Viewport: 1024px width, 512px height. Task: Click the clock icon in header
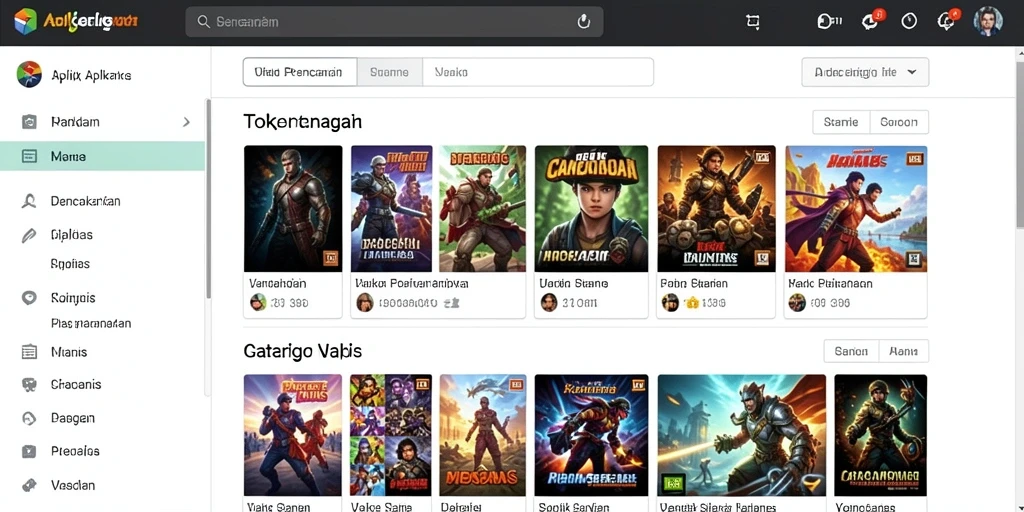coord(909,22)
